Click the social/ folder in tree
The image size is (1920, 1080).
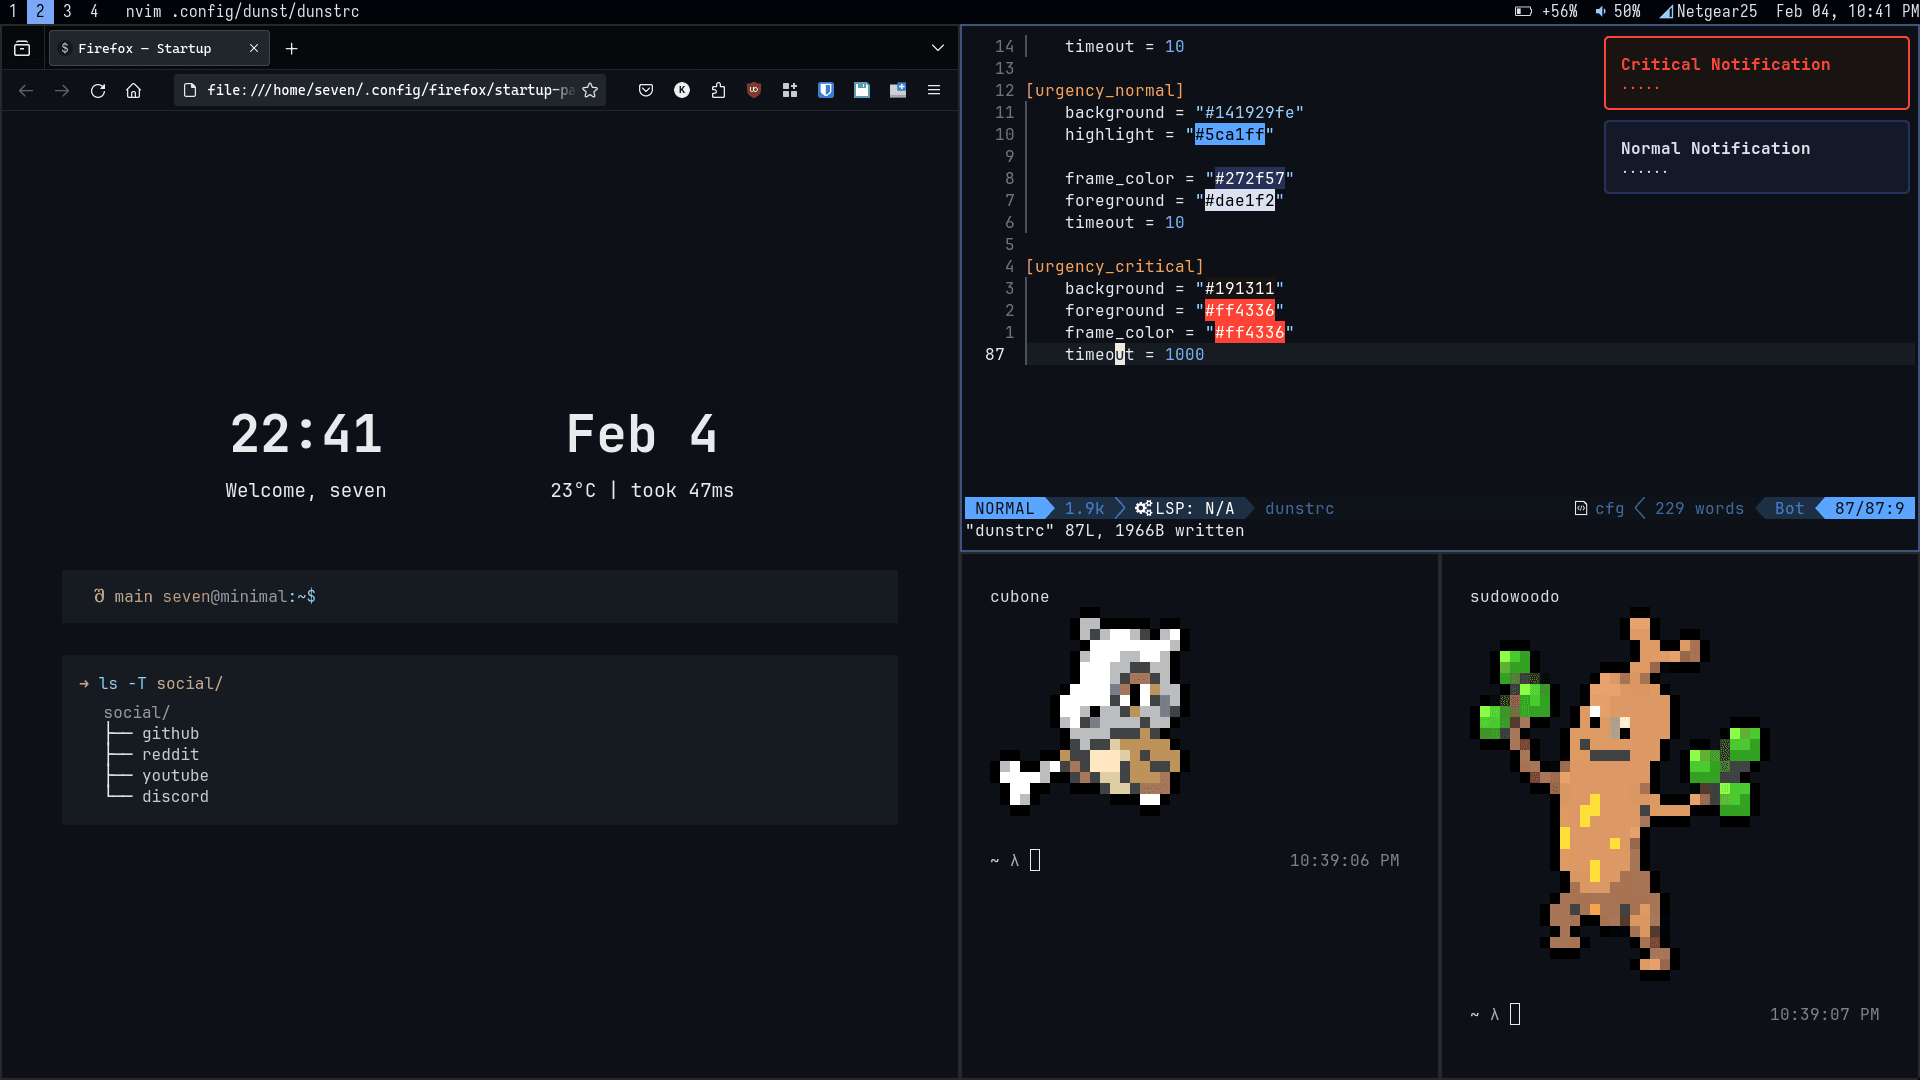click(137, 713)
